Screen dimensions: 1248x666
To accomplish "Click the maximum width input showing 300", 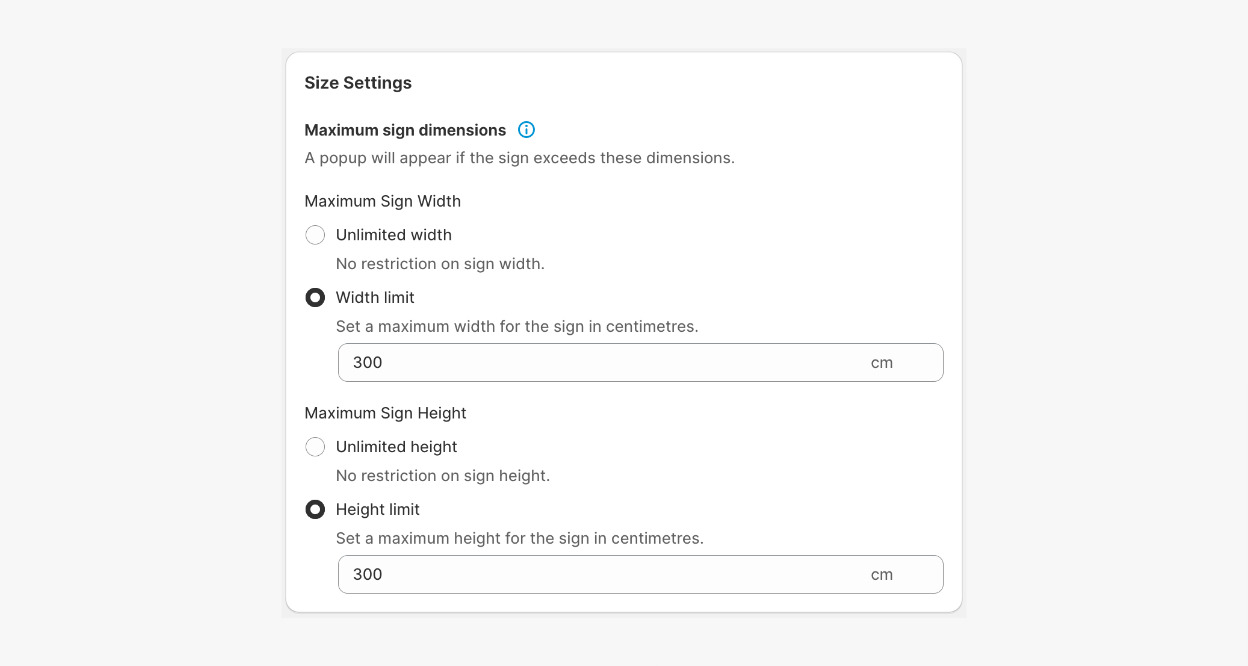I will point(600,362).
